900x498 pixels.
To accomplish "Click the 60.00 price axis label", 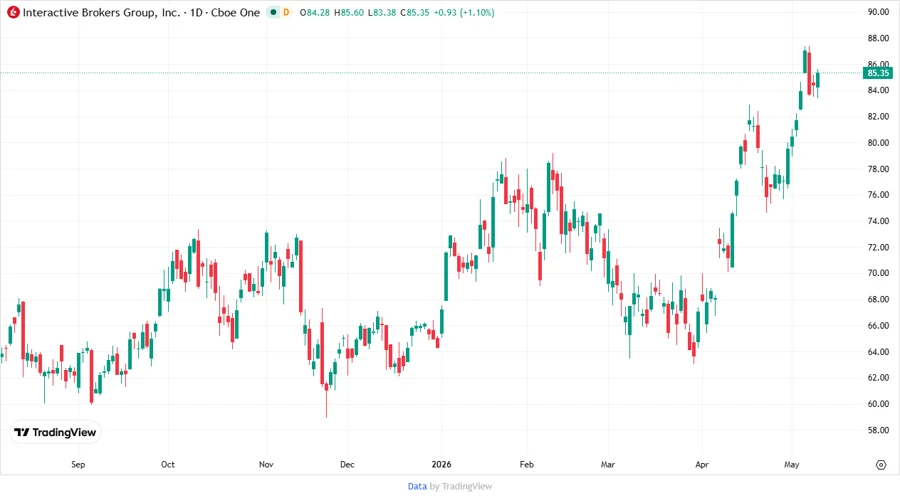I will (878, 404).
